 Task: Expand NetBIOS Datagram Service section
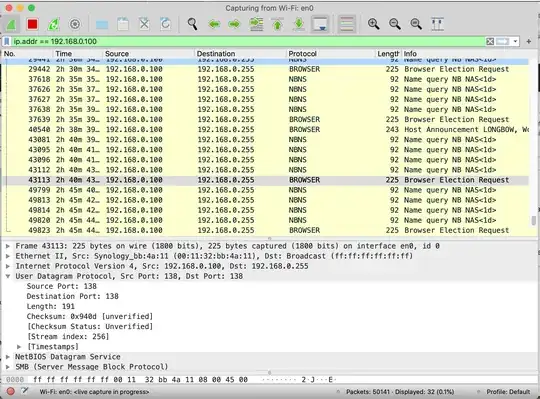[8, 357]
